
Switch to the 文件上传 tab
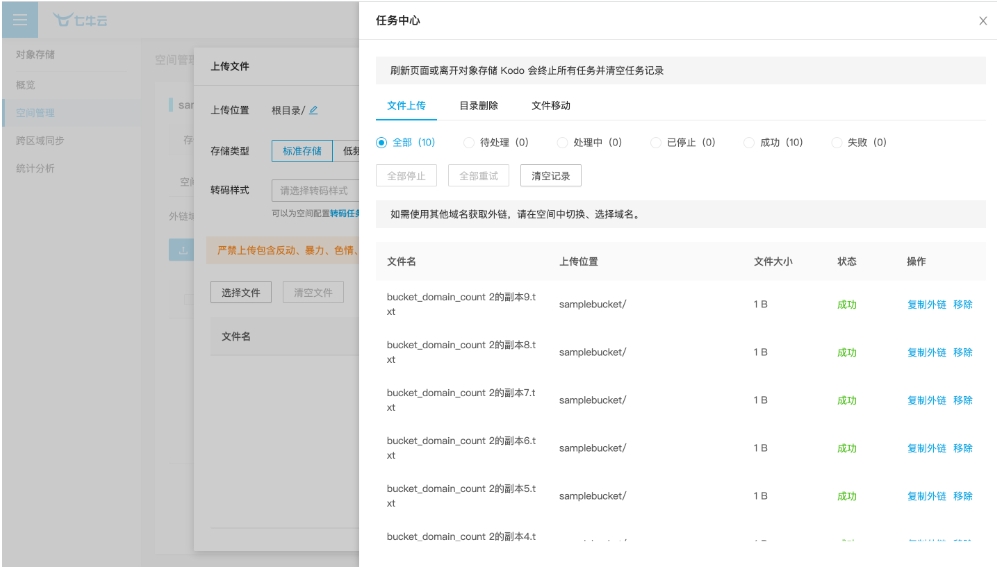click(x=406, y=106)
